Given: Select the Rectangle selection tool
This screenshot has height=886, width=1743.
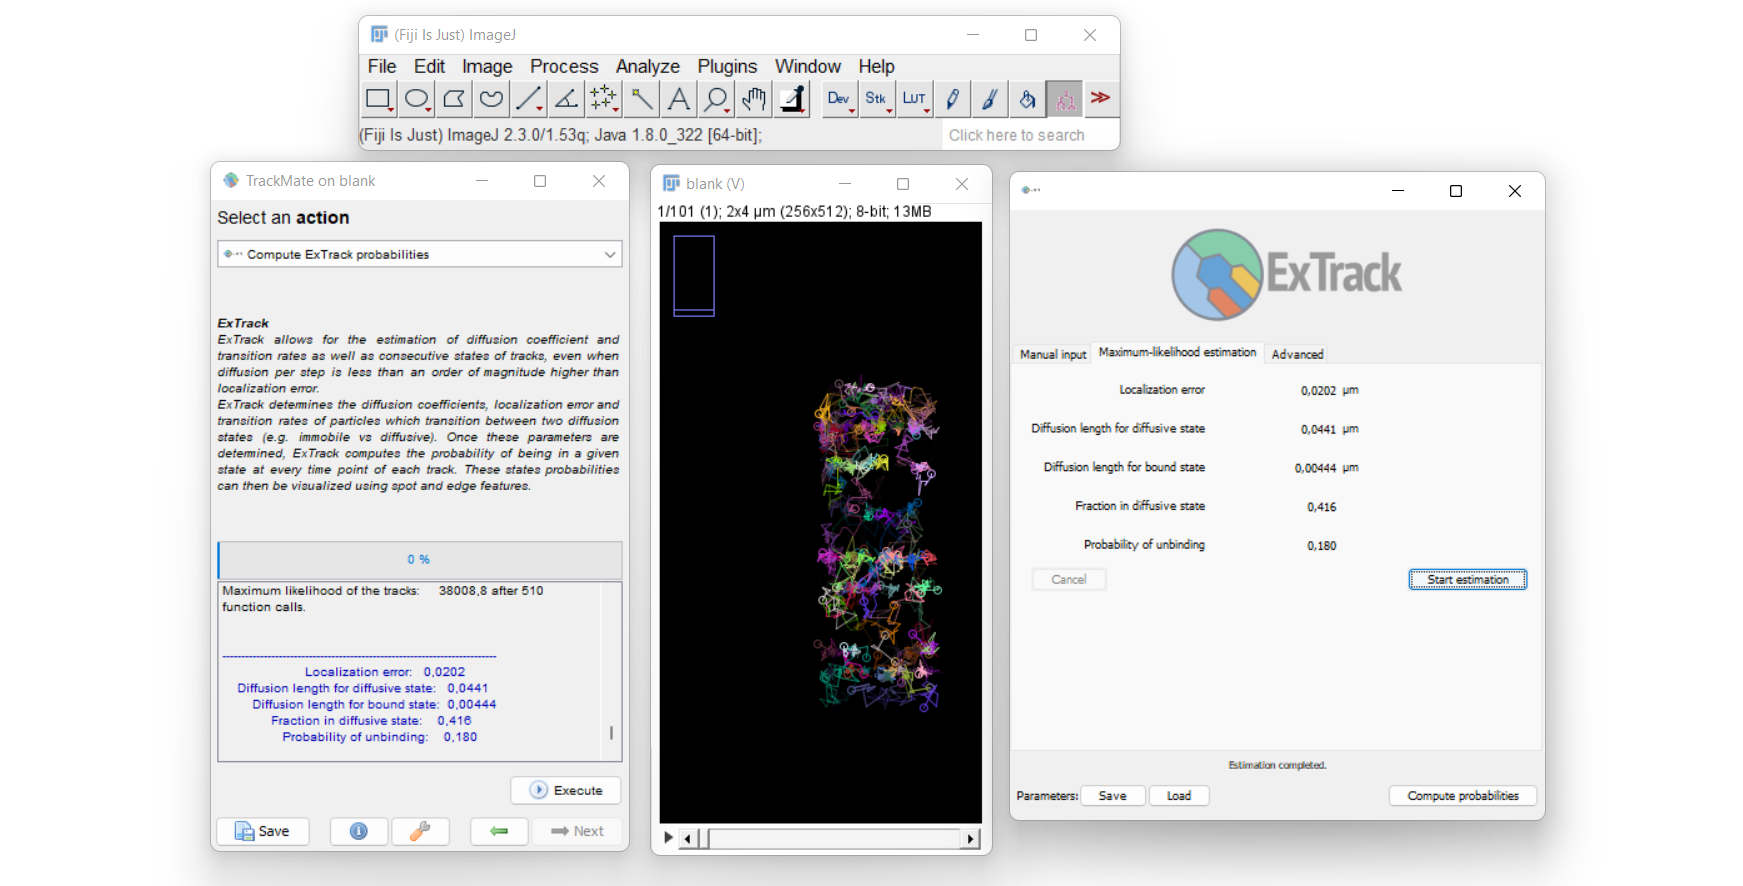Looking at the screenshot, I should [x=378, y=99].
